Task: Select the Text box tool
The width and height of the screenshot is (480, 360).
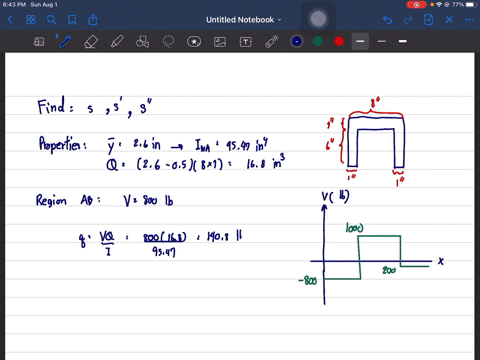Action: click(x=246, y=42)
